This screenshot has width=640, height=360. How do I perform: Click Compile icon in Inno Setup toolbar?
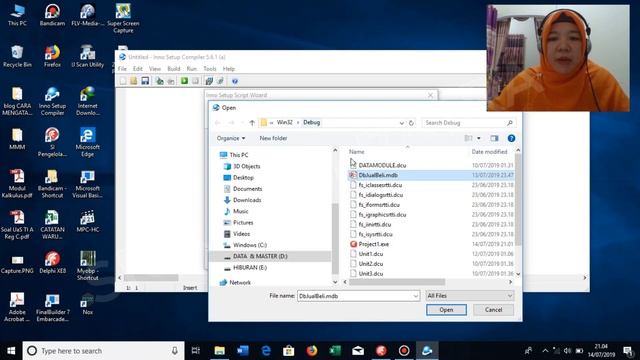pos(159,81)
